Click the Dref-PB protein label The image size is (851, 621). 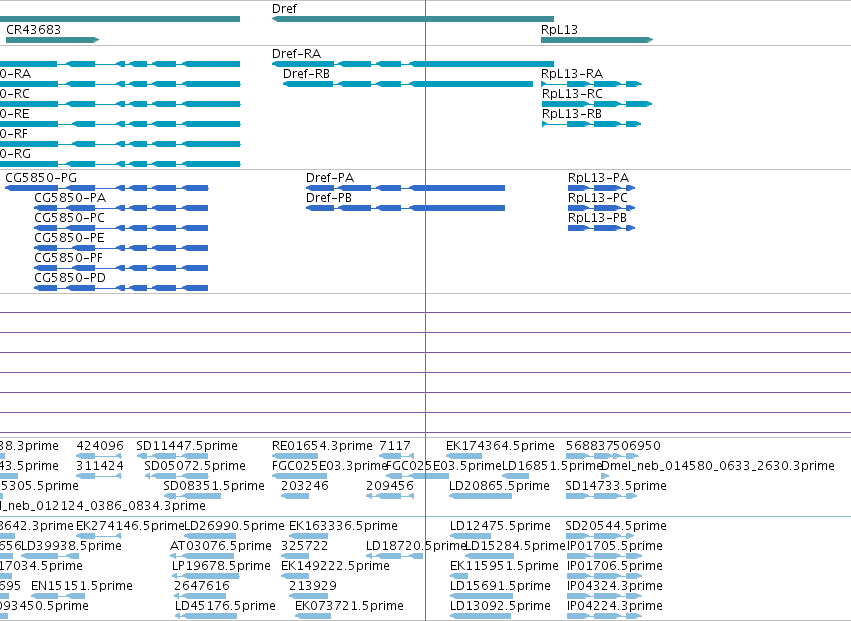point(329,198)
